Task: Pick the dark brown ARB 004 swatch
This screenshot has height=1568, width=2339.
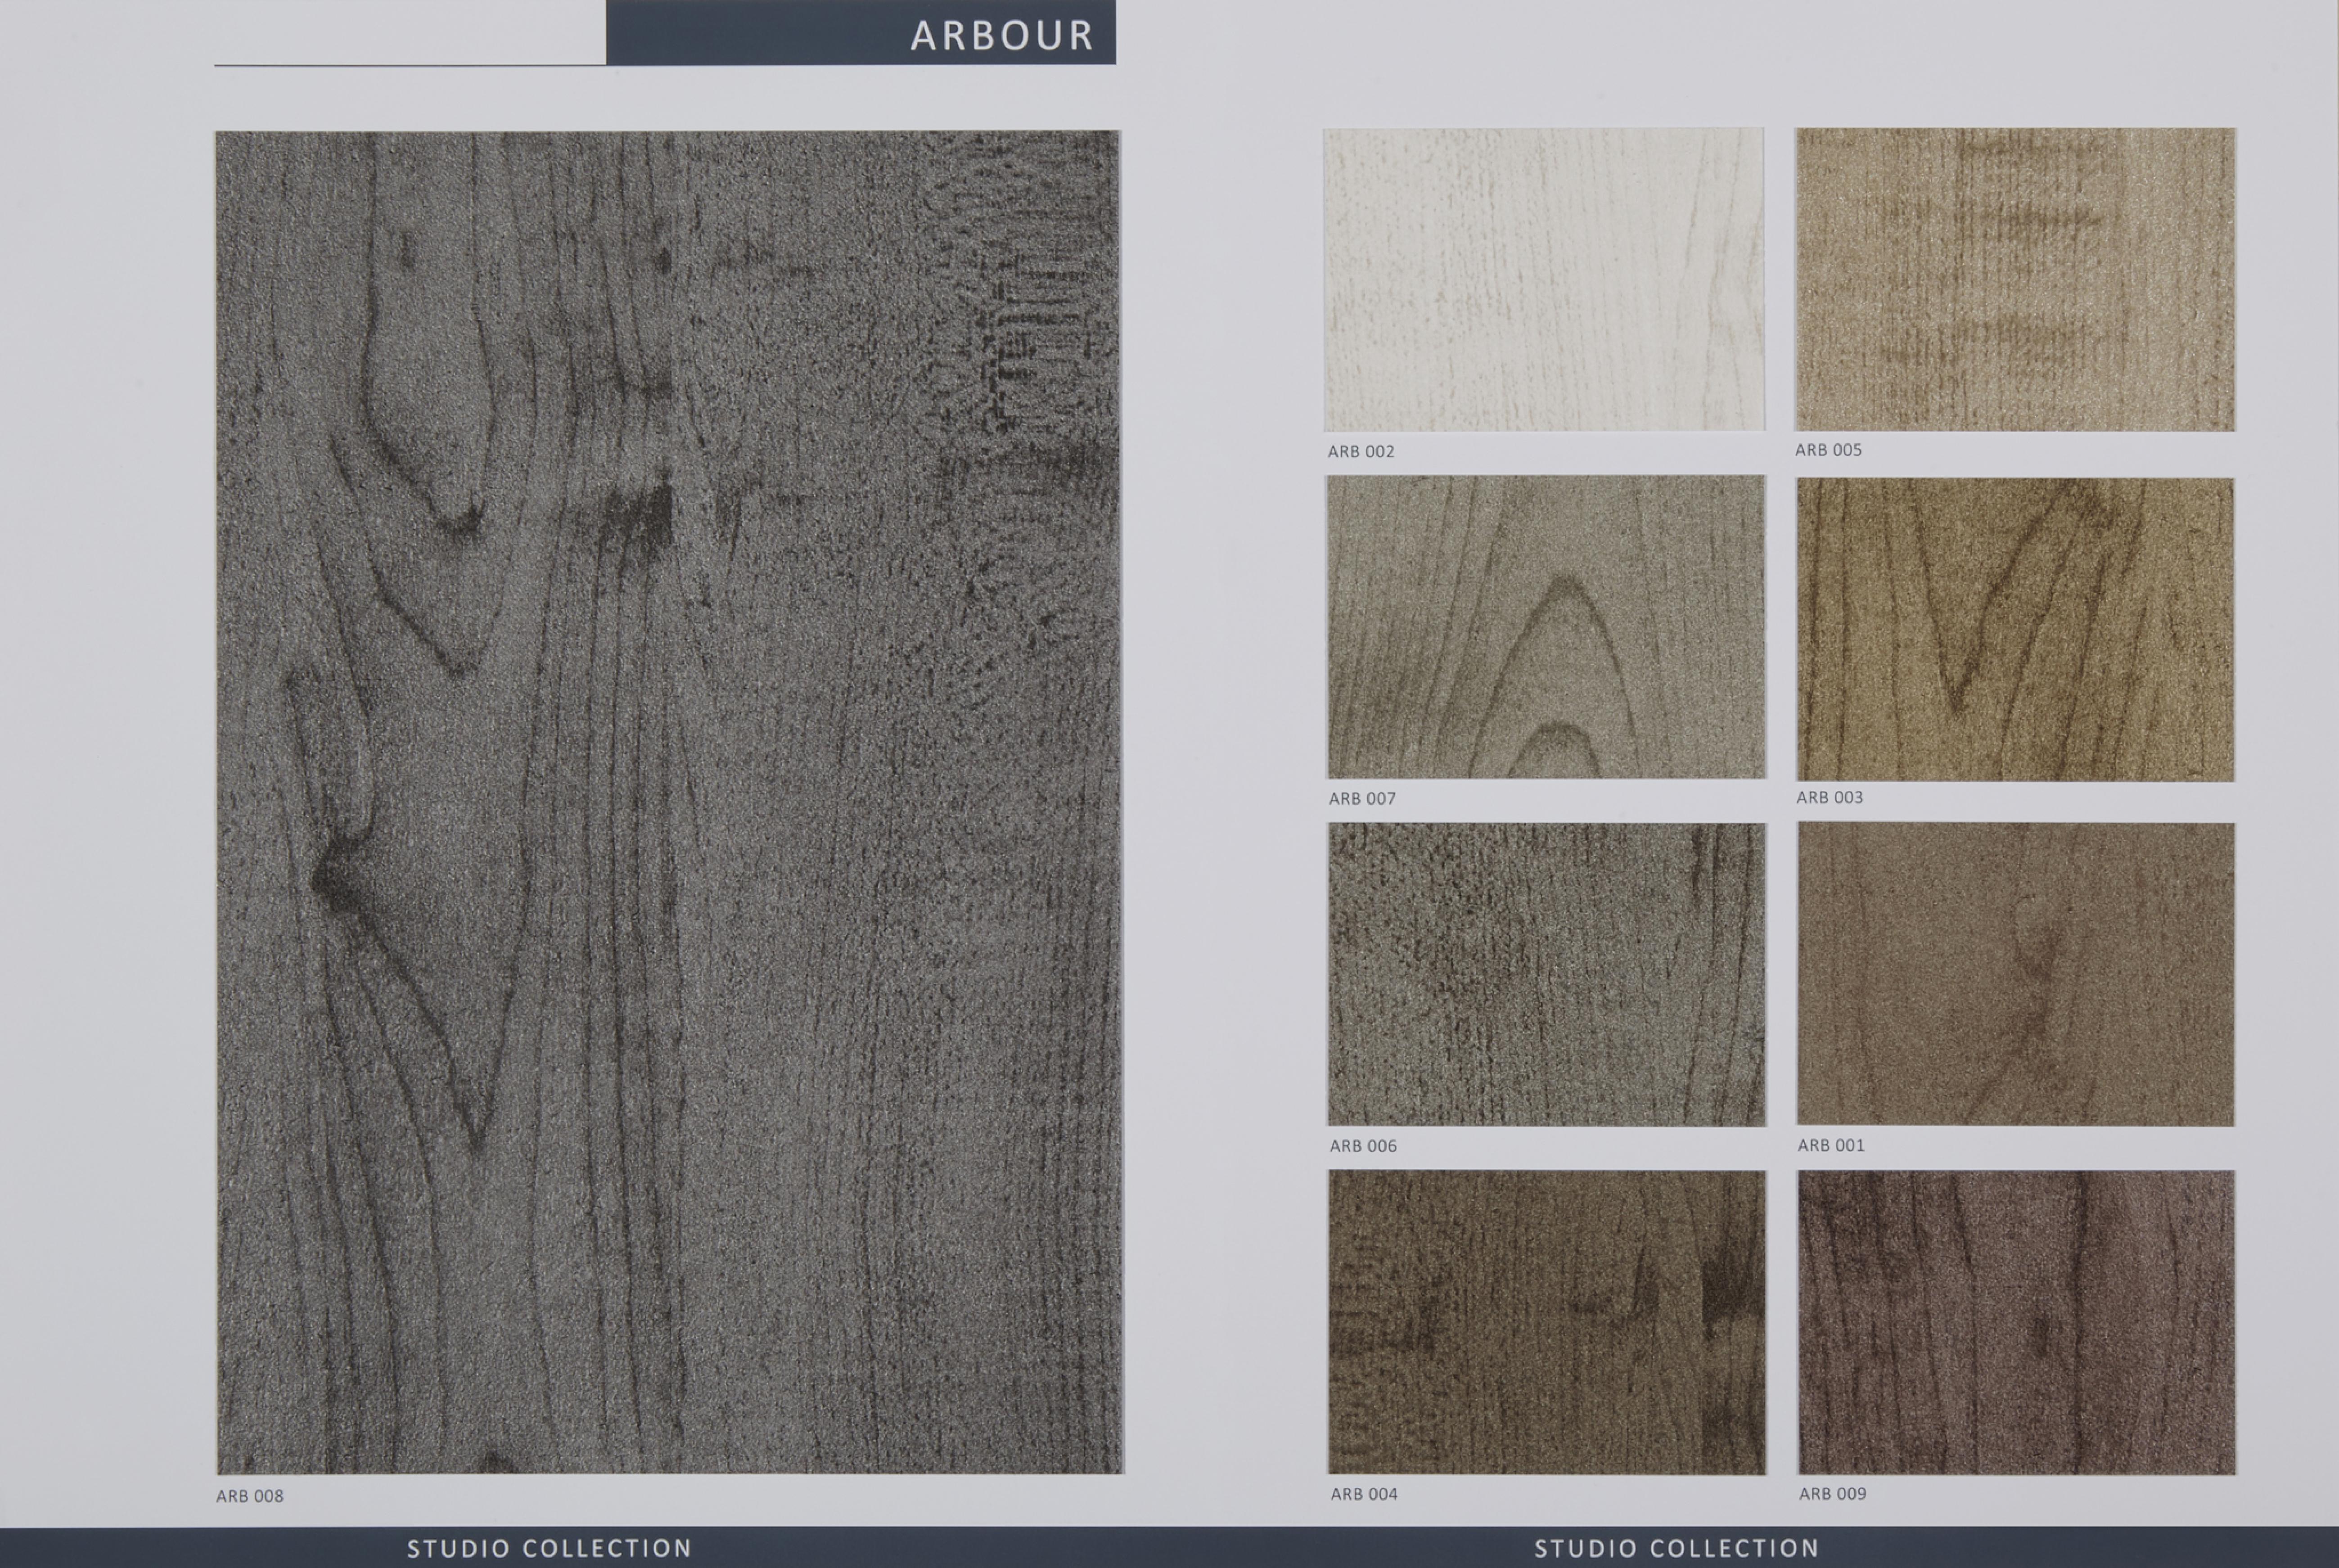Action: [x=1546, y=1322]
